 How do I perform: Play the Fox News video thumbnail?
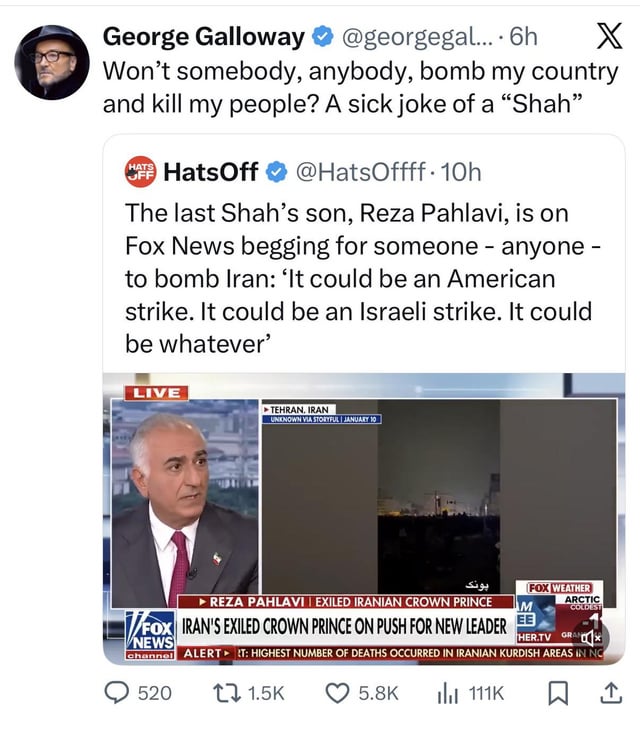click(x=364, y=518)
